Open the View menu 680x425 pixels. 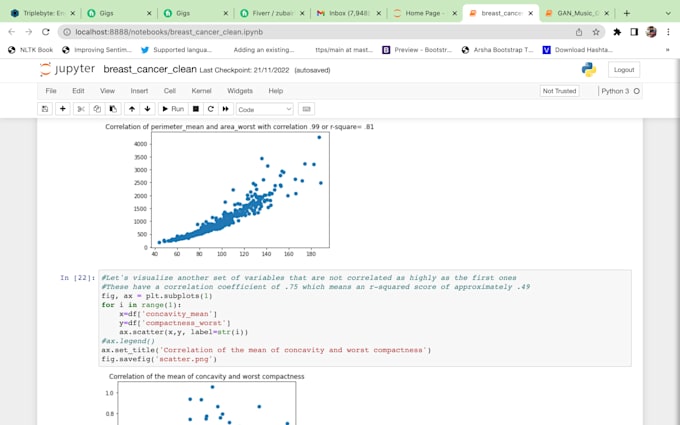tap(107, 91)
